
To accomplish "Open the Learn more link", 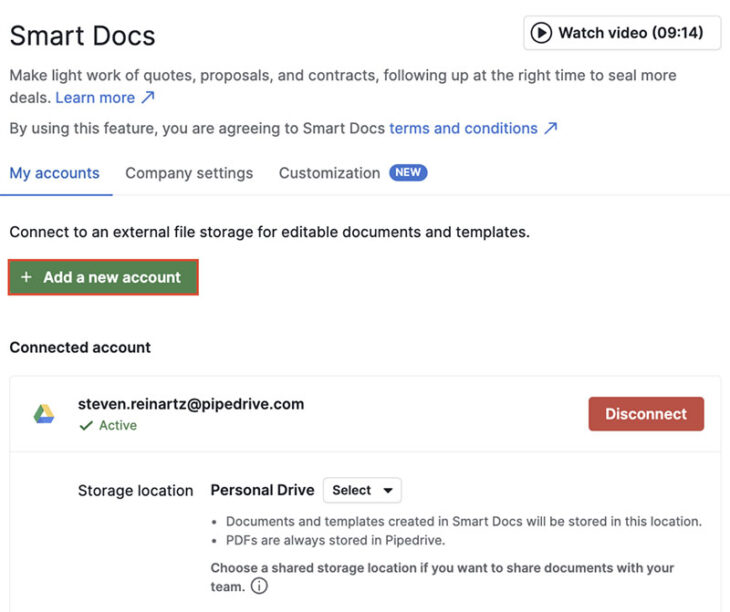I will point(105,98).
